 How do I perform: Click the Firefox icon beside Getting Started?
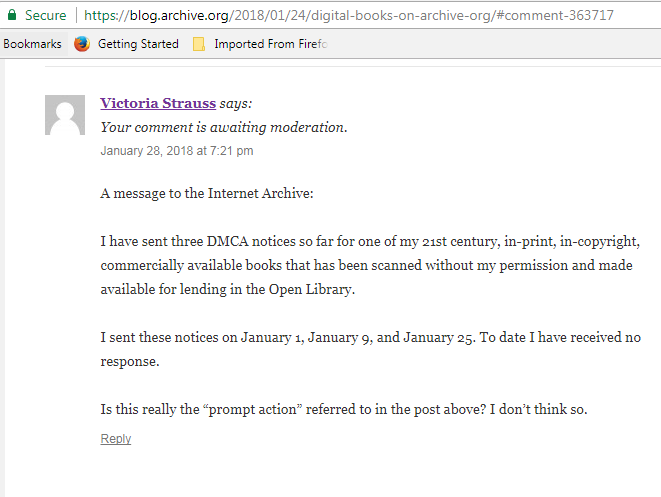click(x=82, y=44)
